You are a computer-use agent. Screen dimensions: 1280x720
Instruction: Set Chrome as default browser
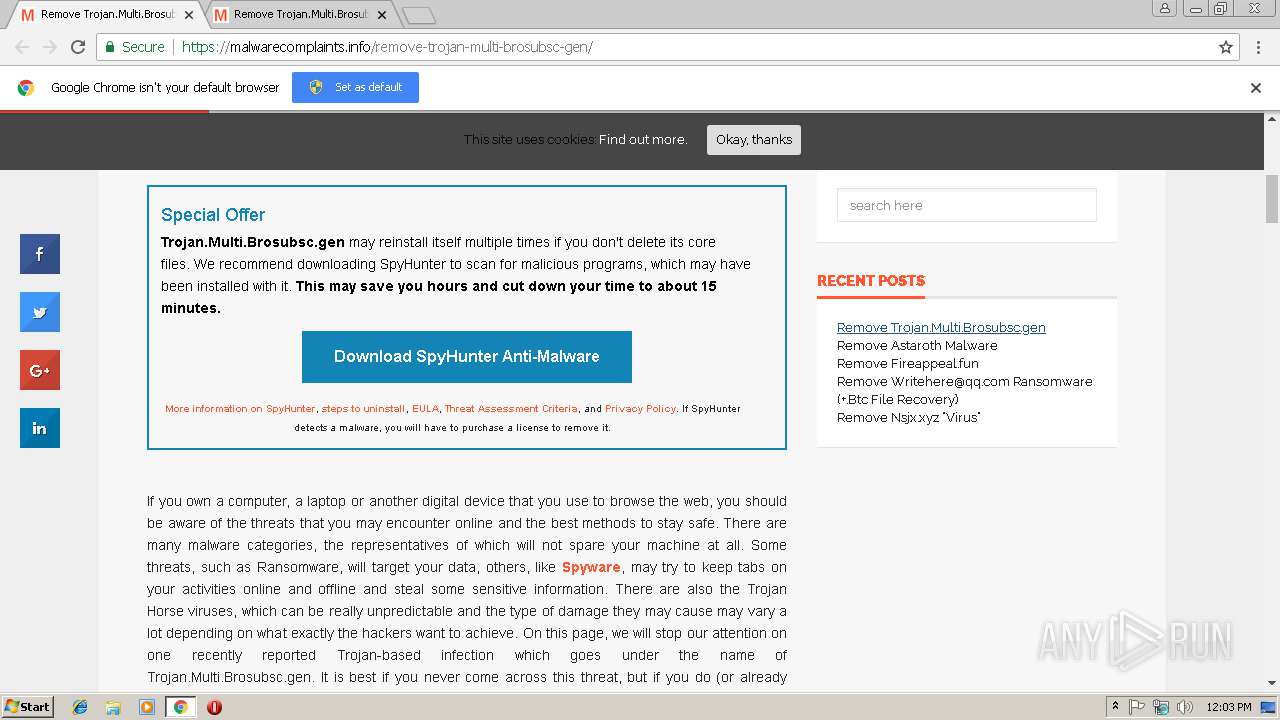(355, 87)
